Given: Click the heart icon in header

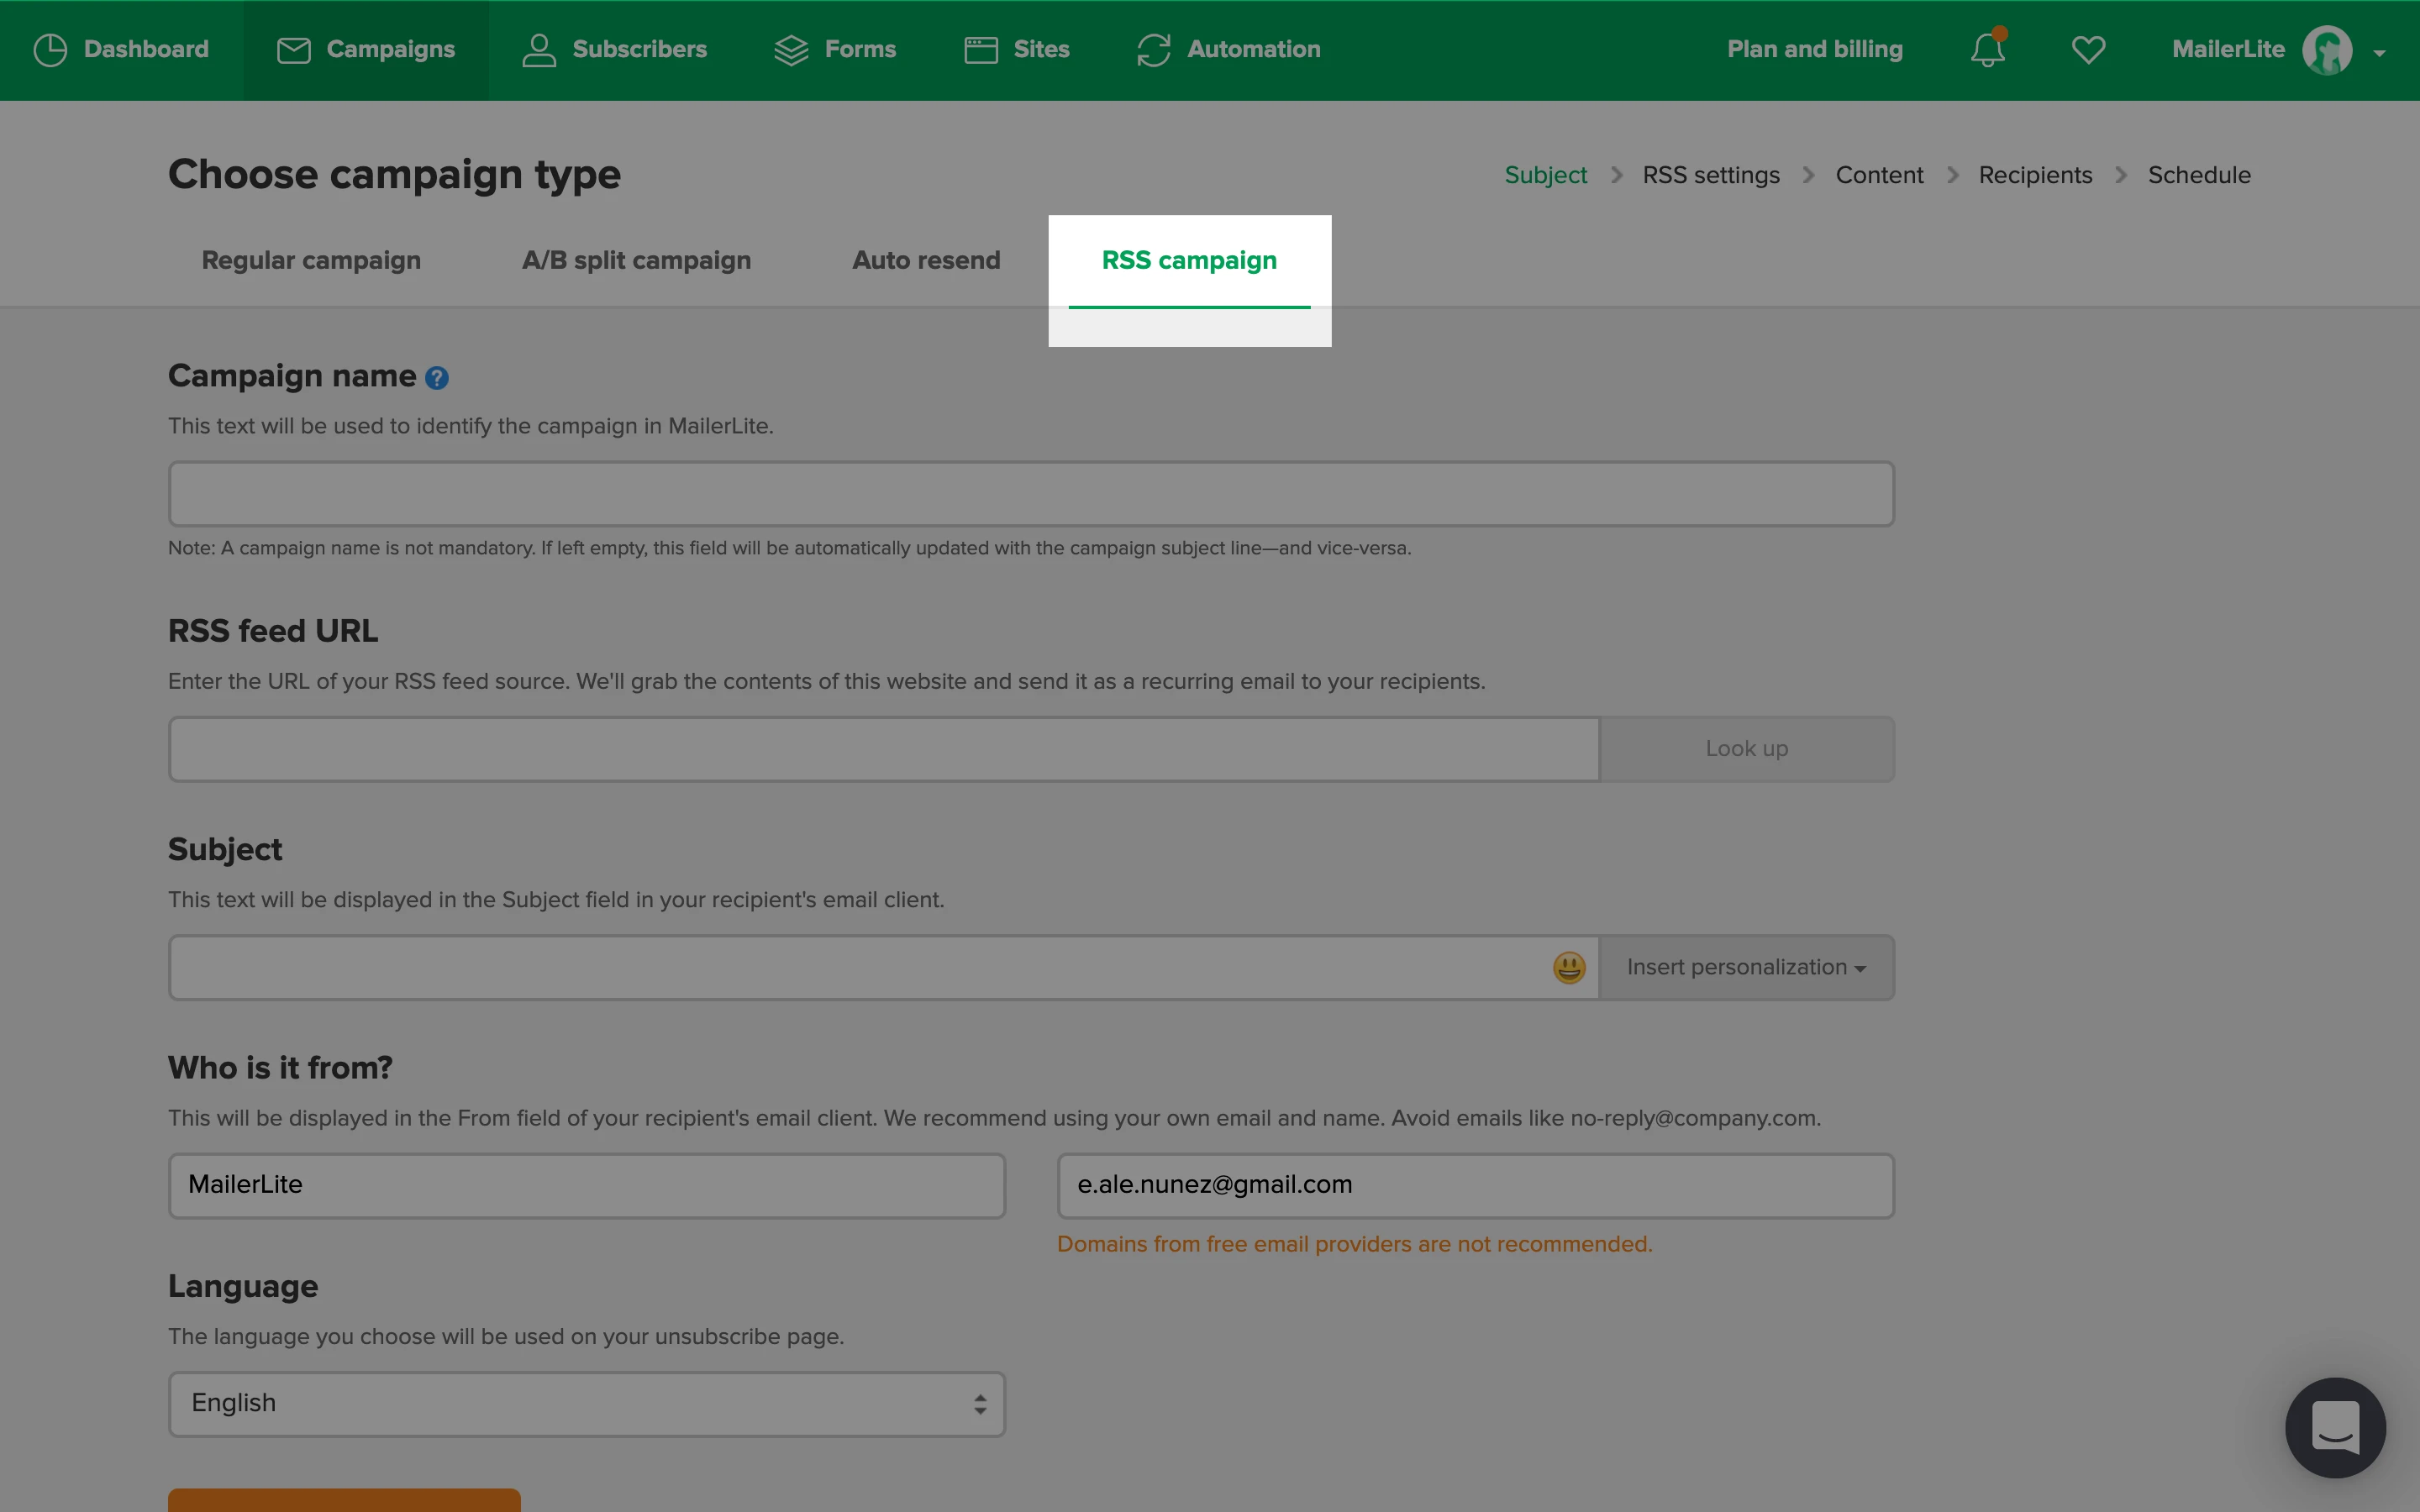Looking at the screenshot, I should point(2088,49).
